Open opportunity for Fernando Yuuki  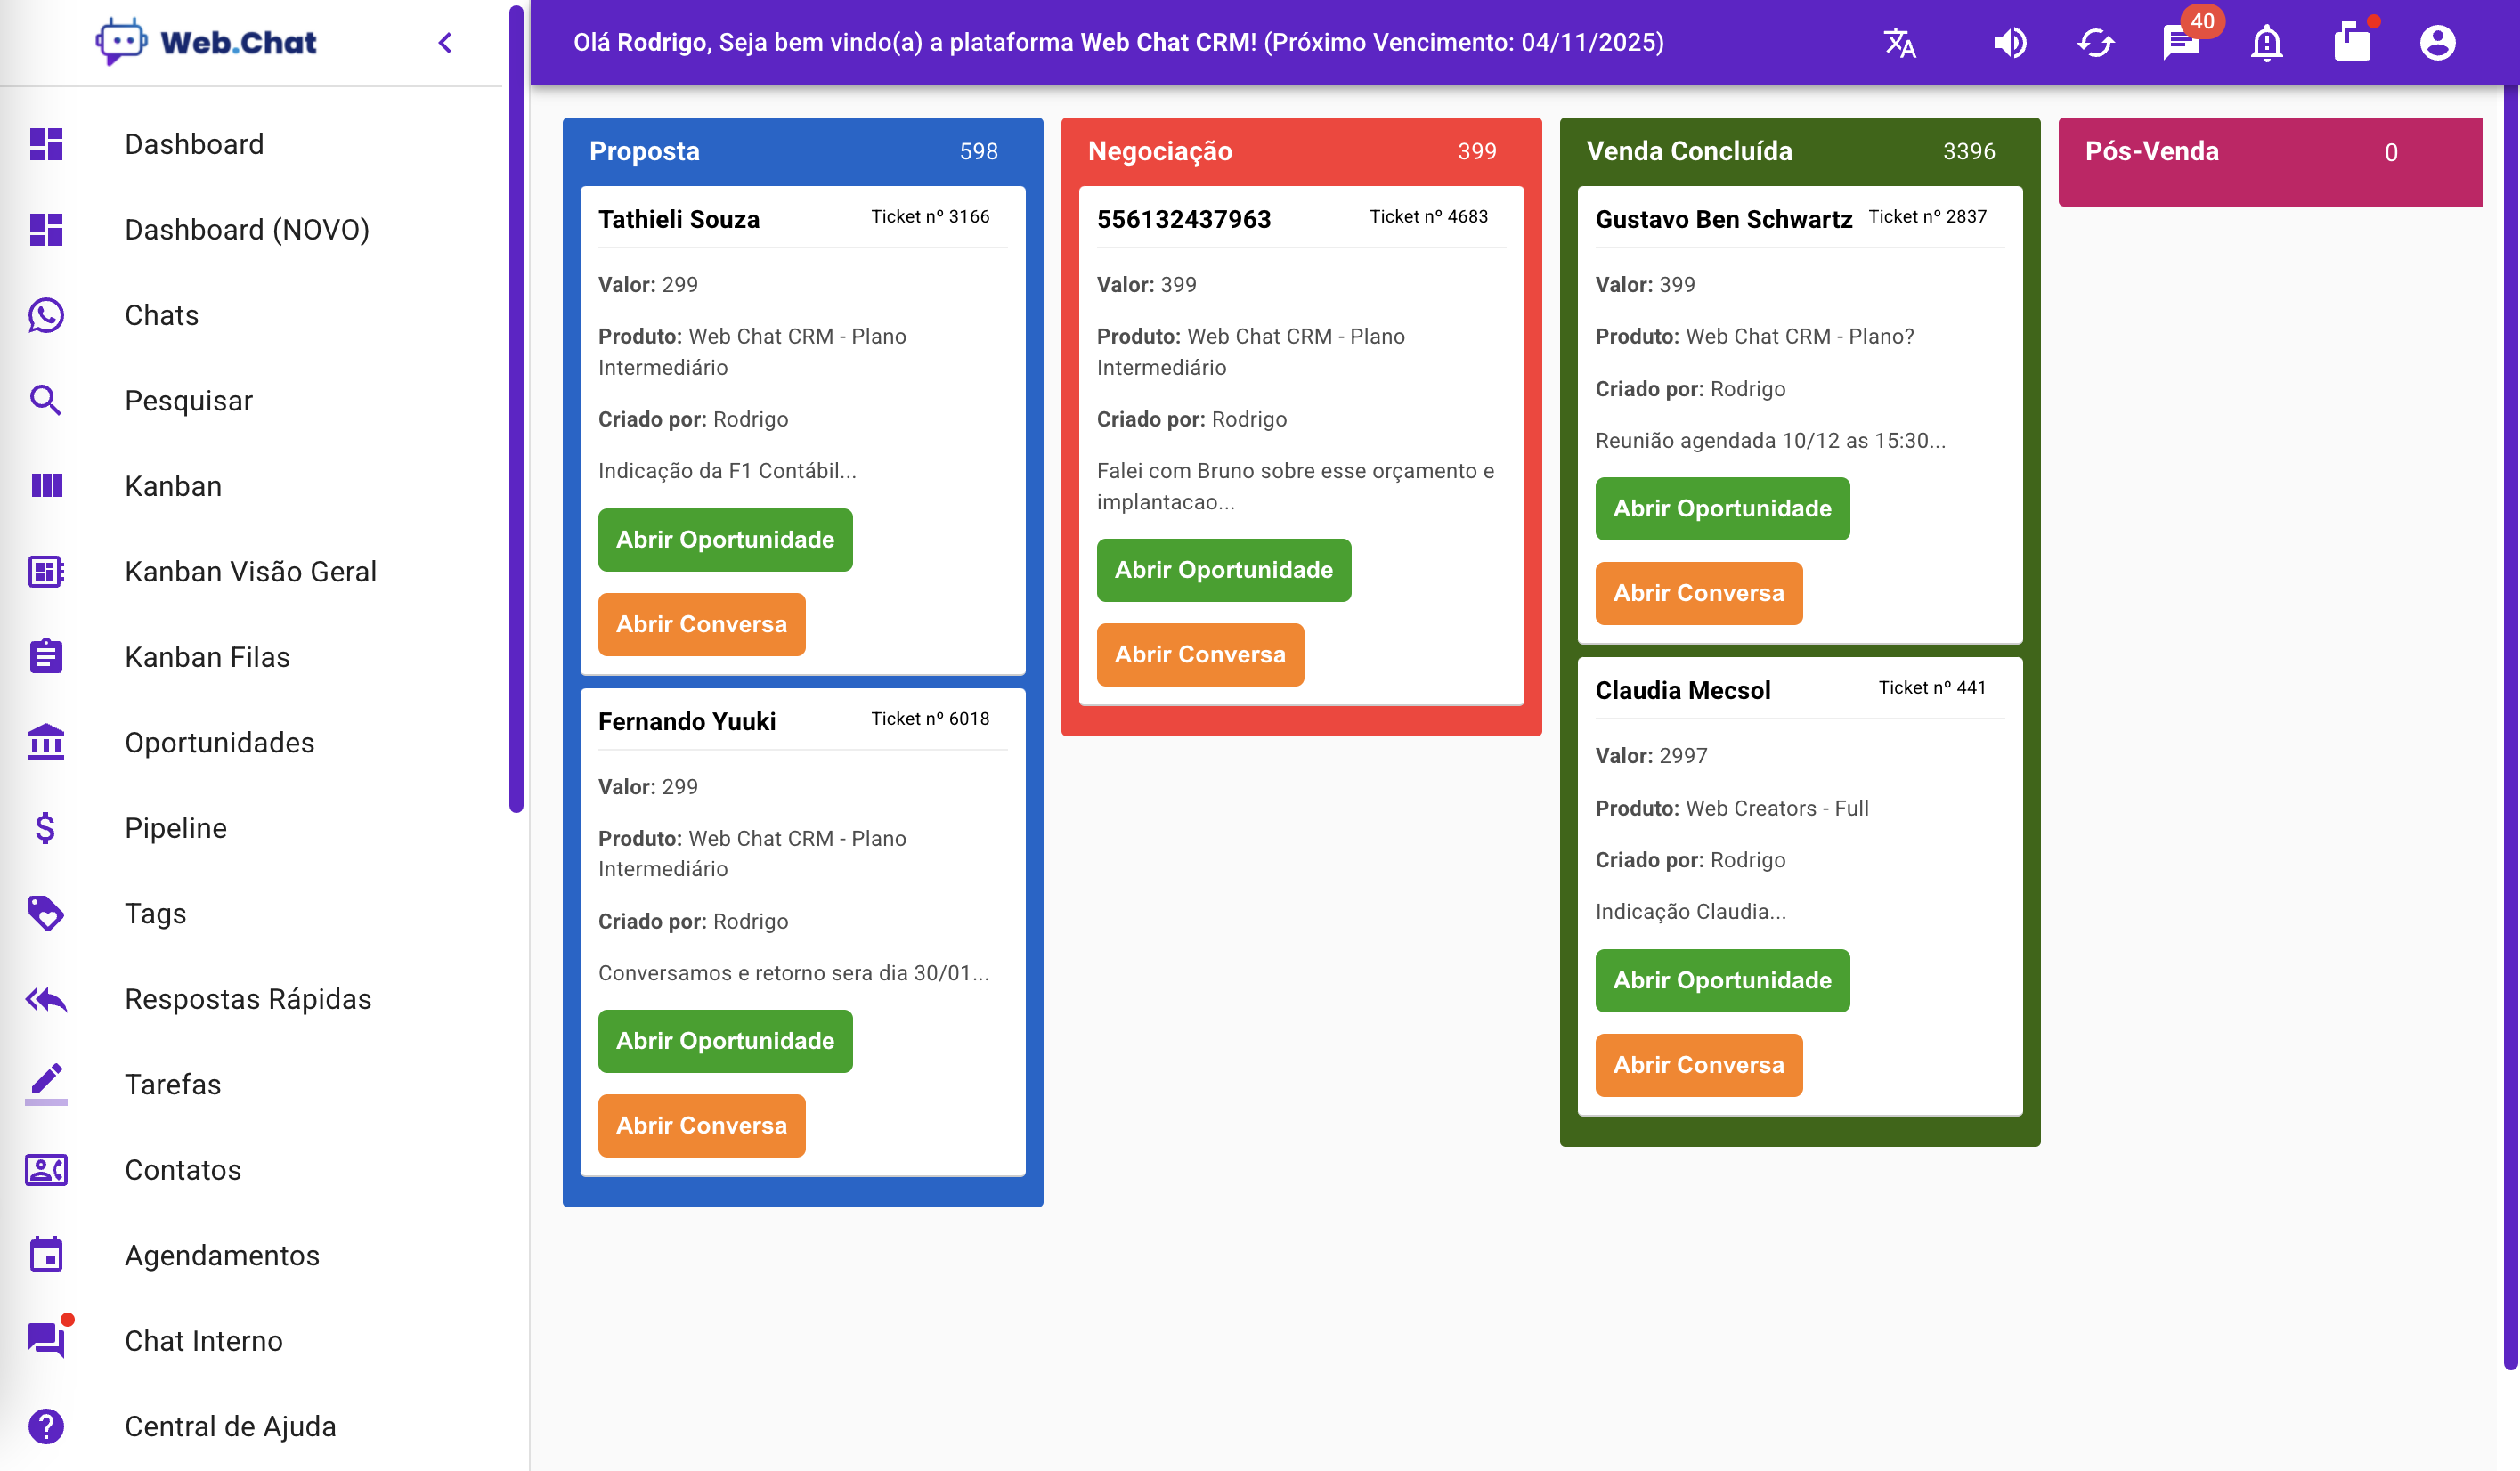tap(725, 1041)
